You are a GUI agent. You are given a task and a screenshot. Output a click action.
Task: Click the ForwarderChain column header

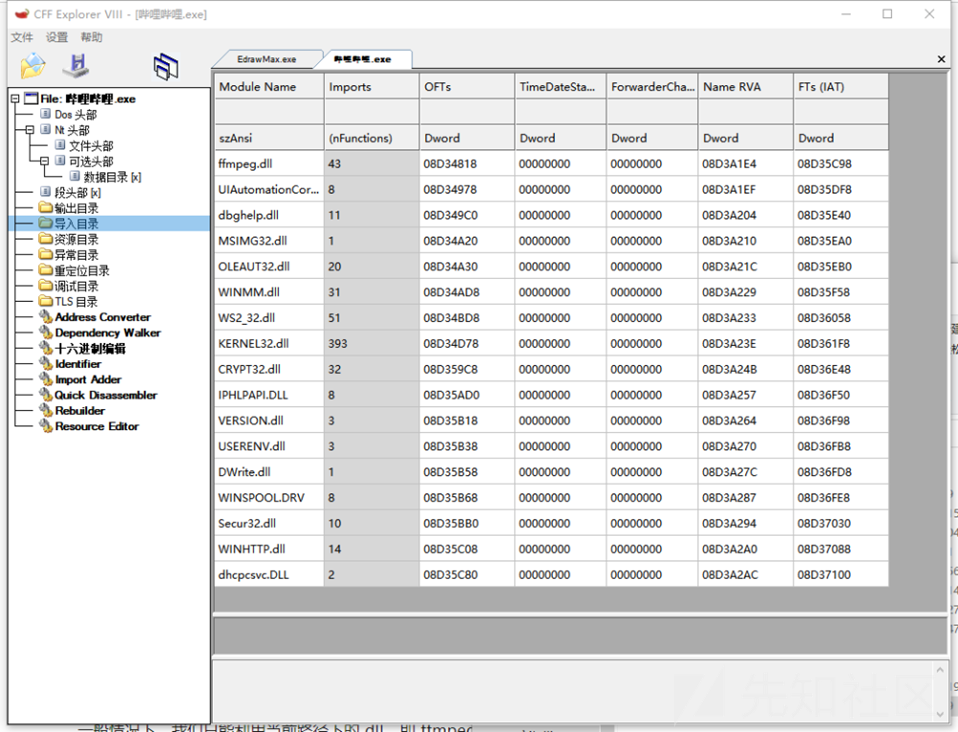[652, 87]
